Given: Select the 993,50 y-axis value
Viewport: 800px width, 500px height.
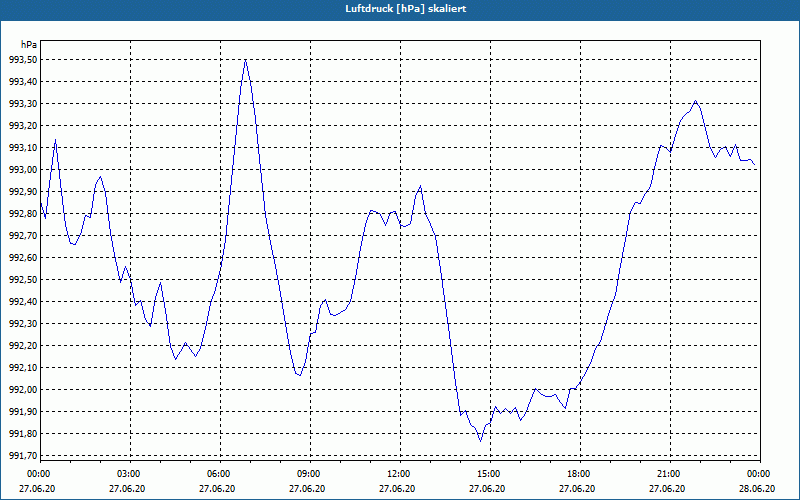Looking at the screenshot, I should [x=23, y=60].
